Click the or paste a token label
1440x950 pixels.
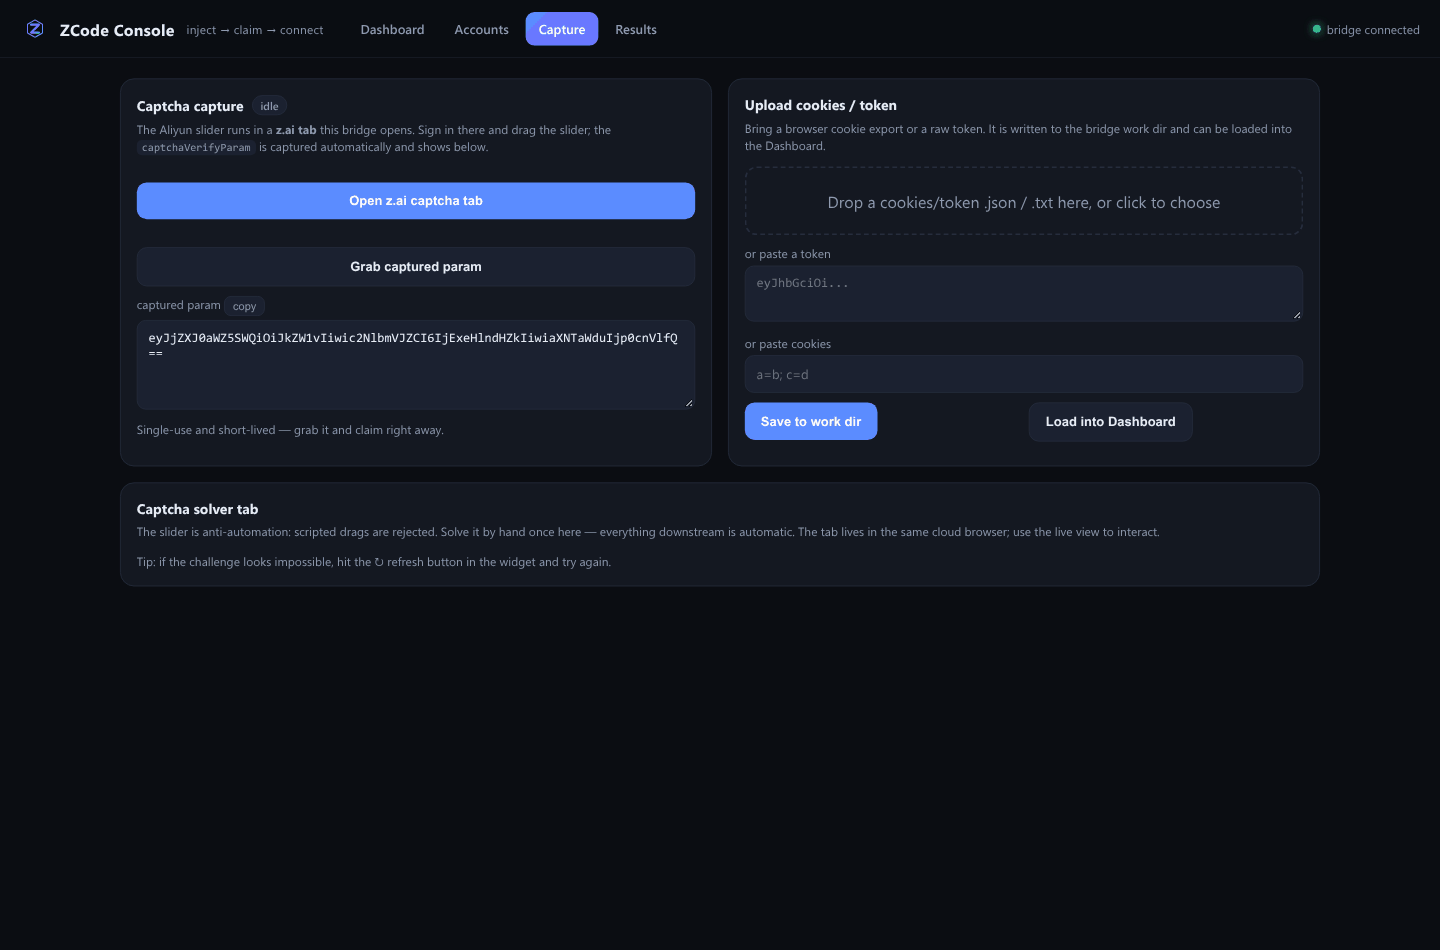click(x=788, y=254)
